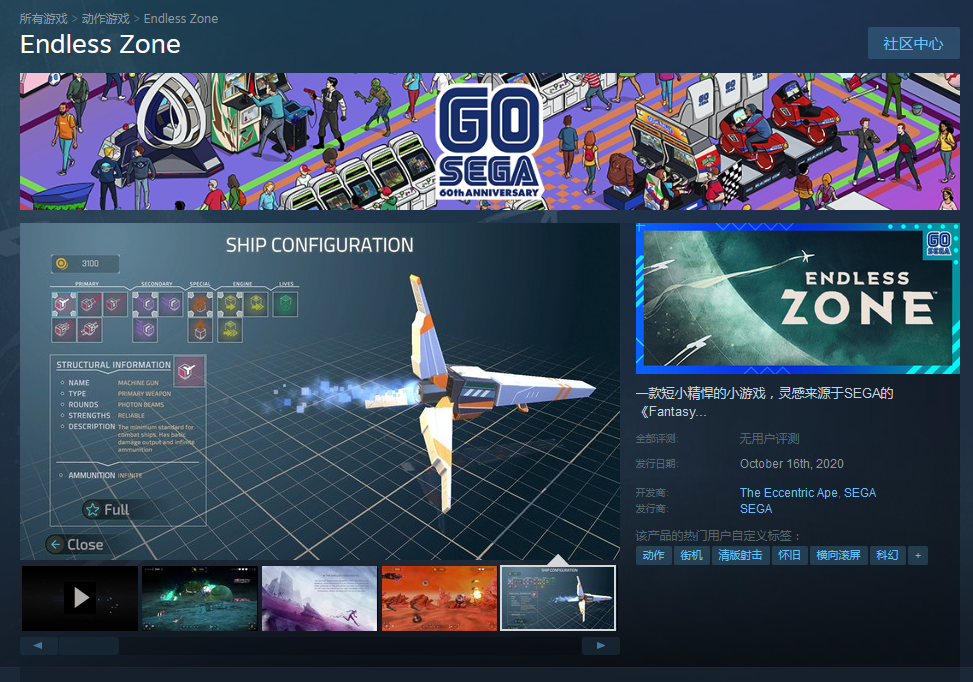Click the GO SEGA 60th Anniversary banner logo

(489, 141)
